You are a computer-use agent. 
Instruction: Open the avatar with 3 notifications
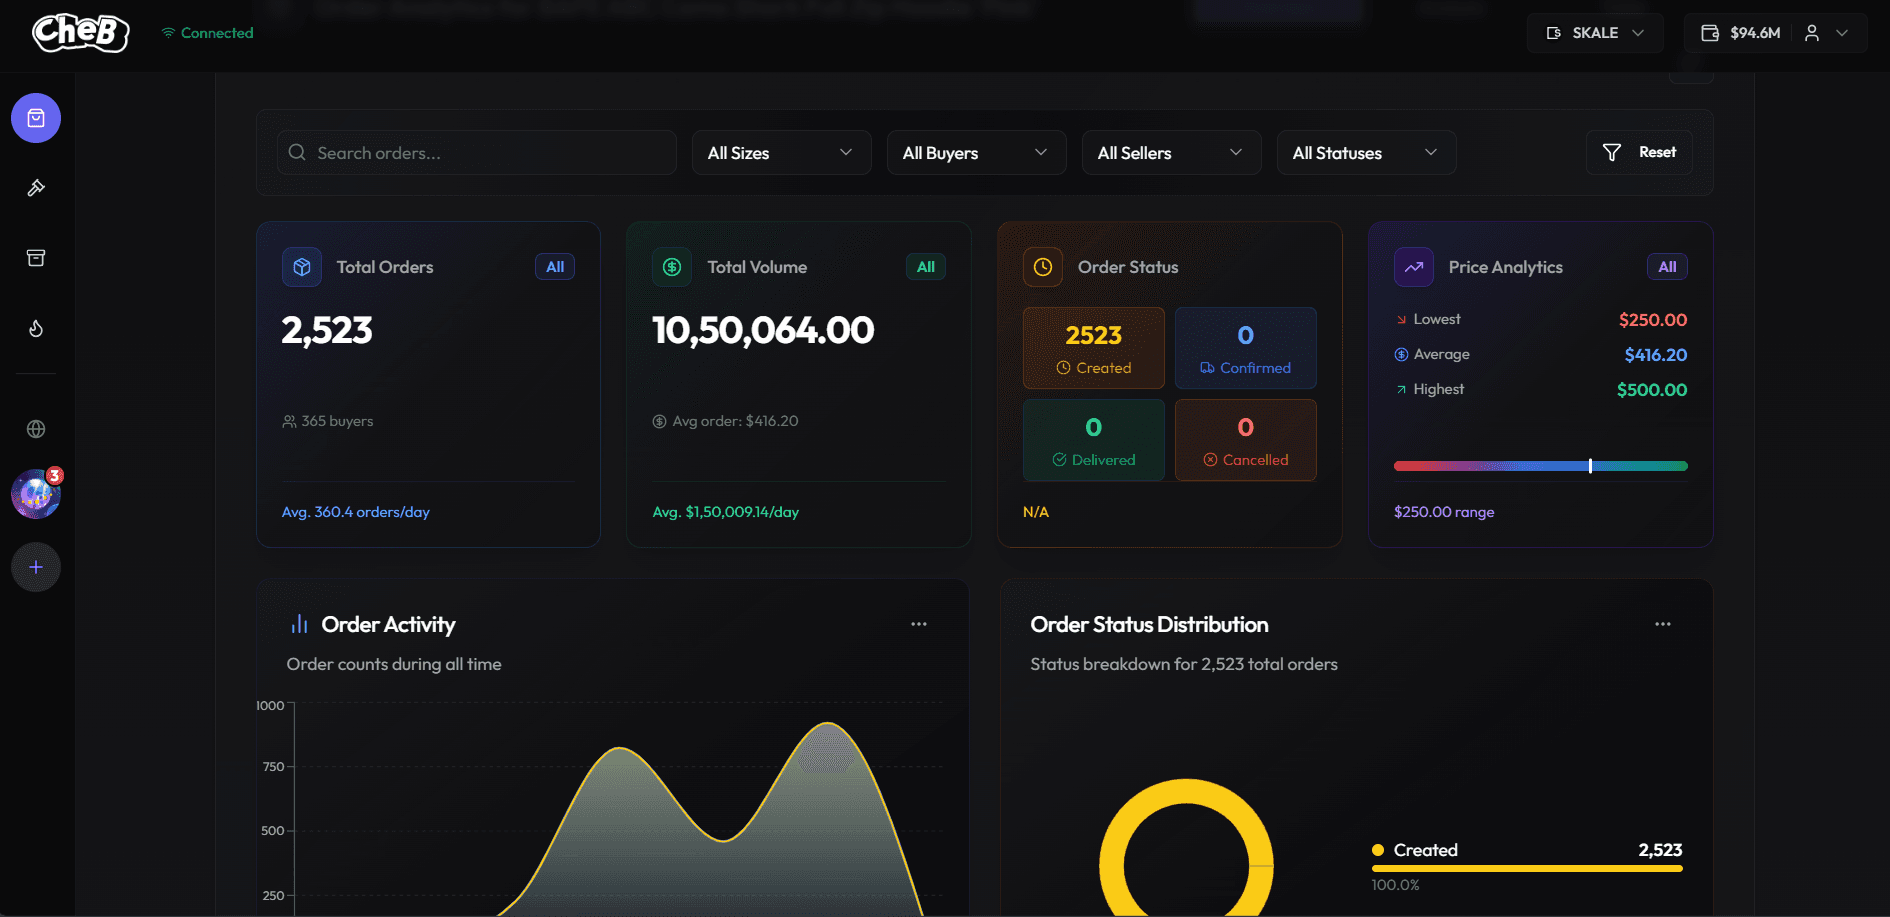tap(36, 493)
